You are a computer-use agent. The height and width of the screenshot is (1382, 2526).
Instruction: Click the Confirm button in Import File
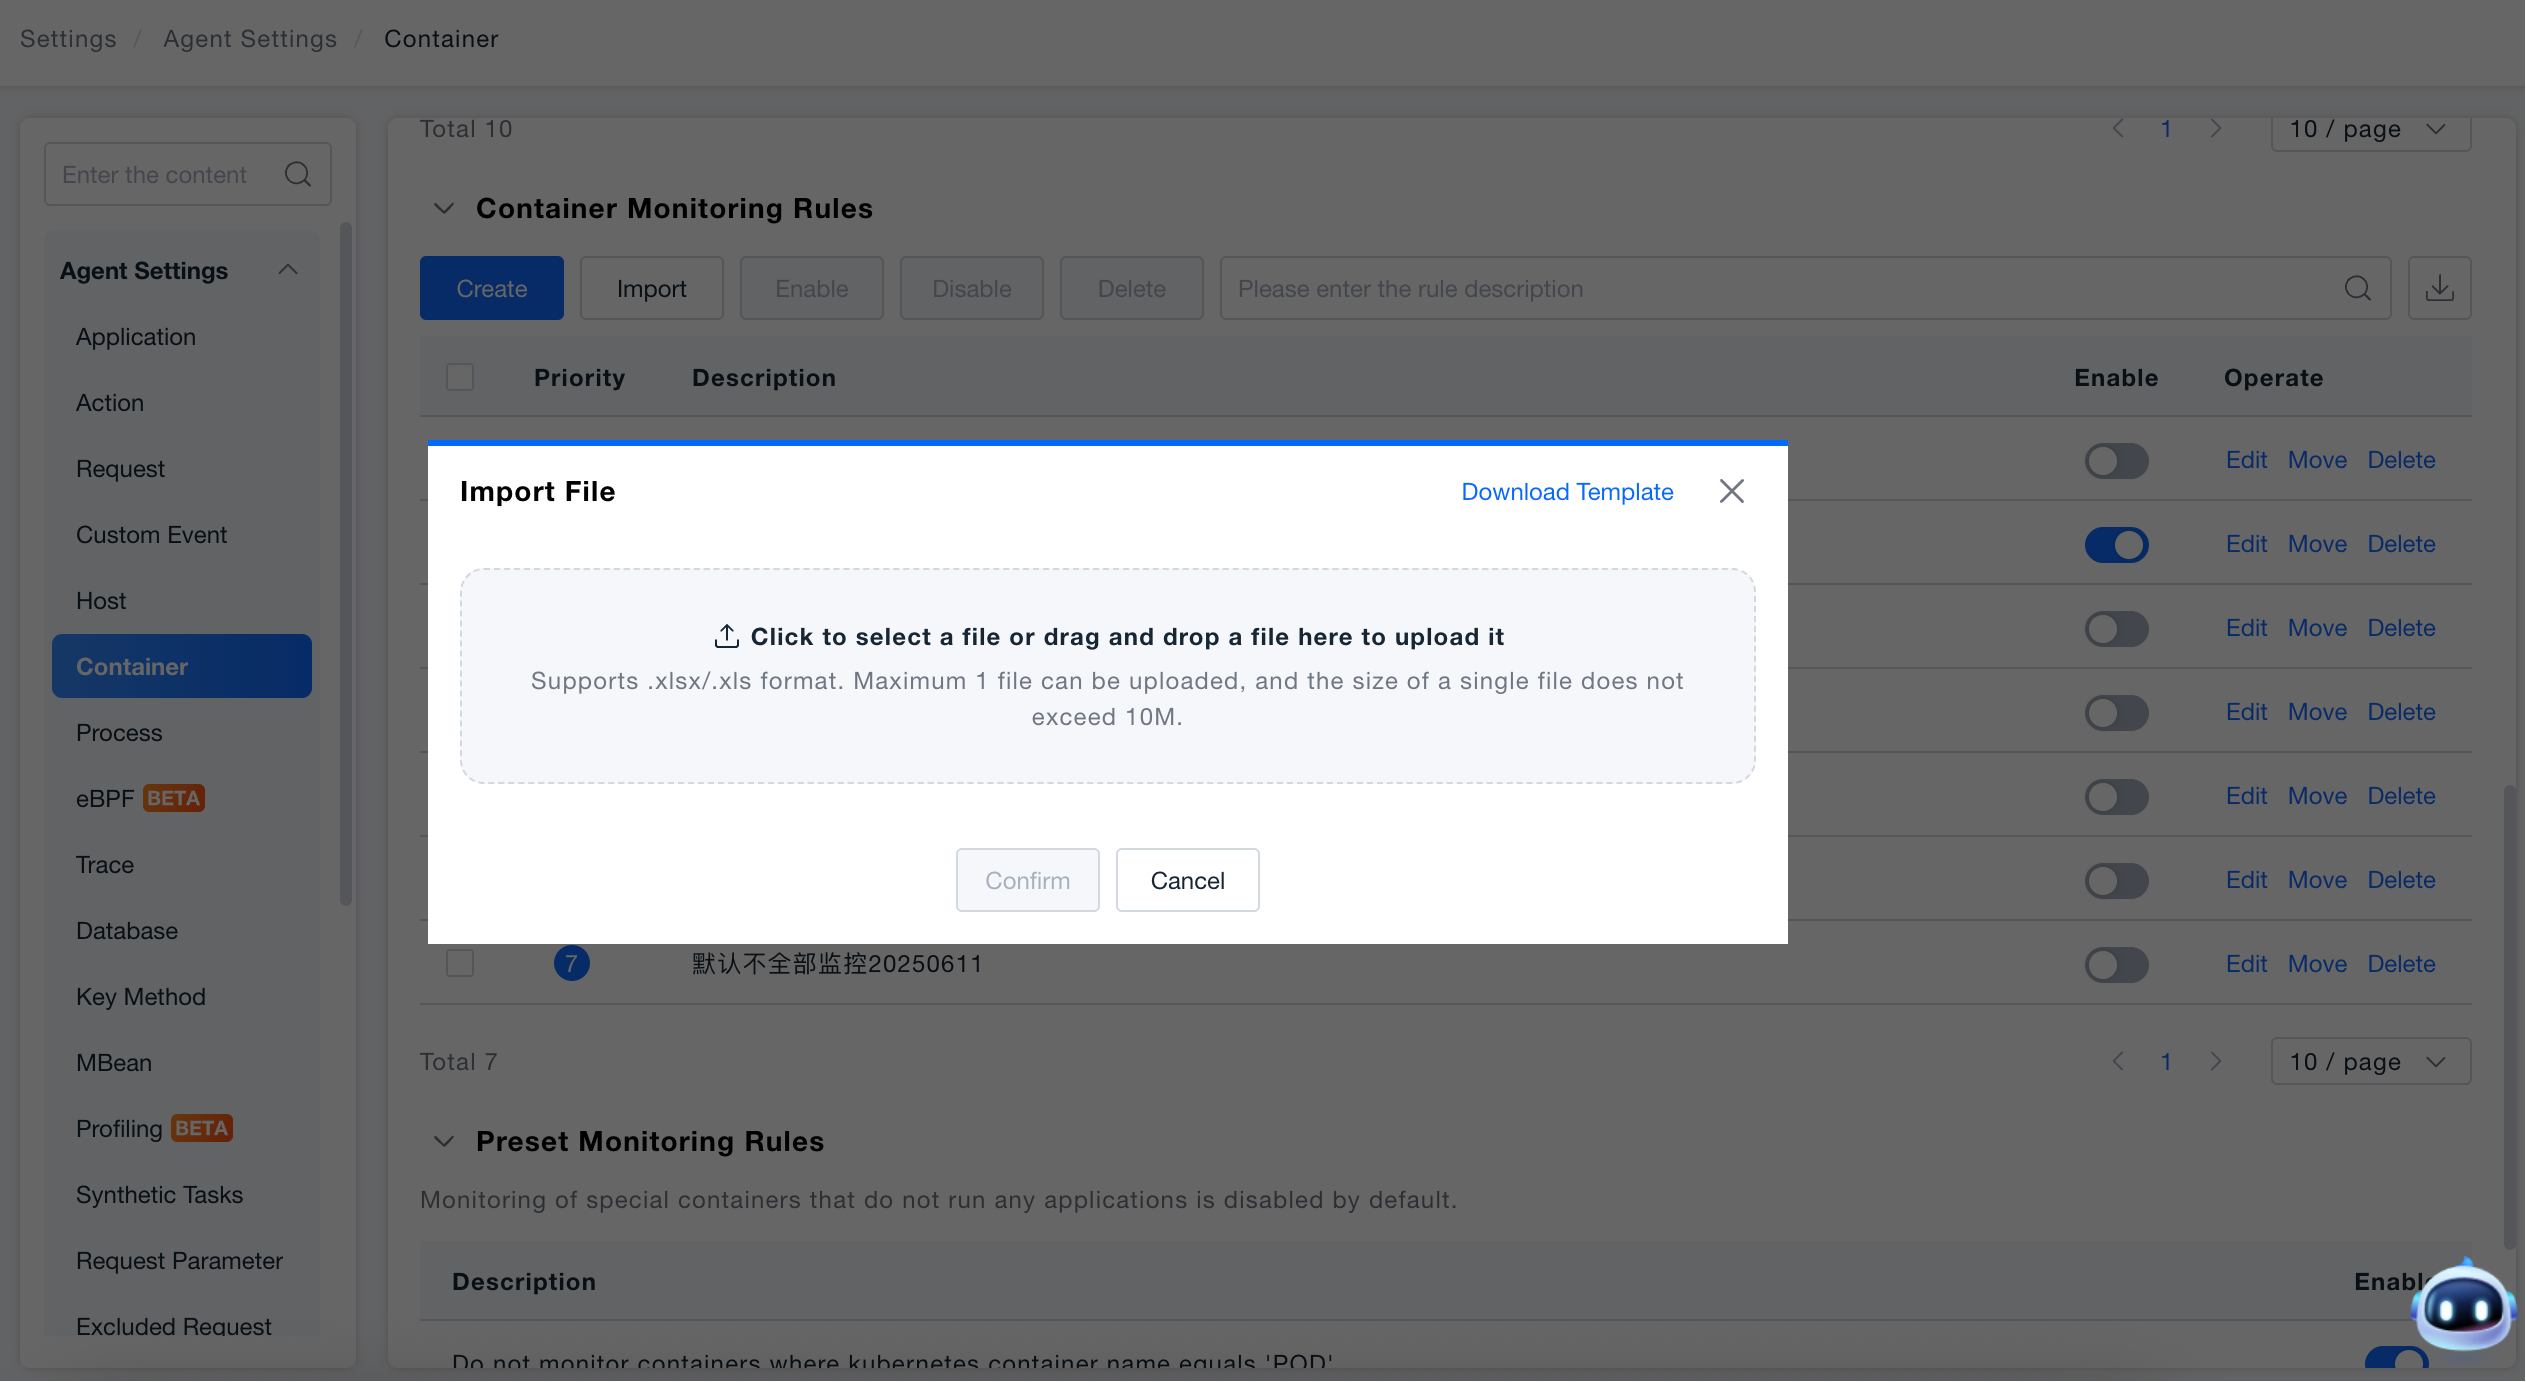click(x=1027, y=880)
